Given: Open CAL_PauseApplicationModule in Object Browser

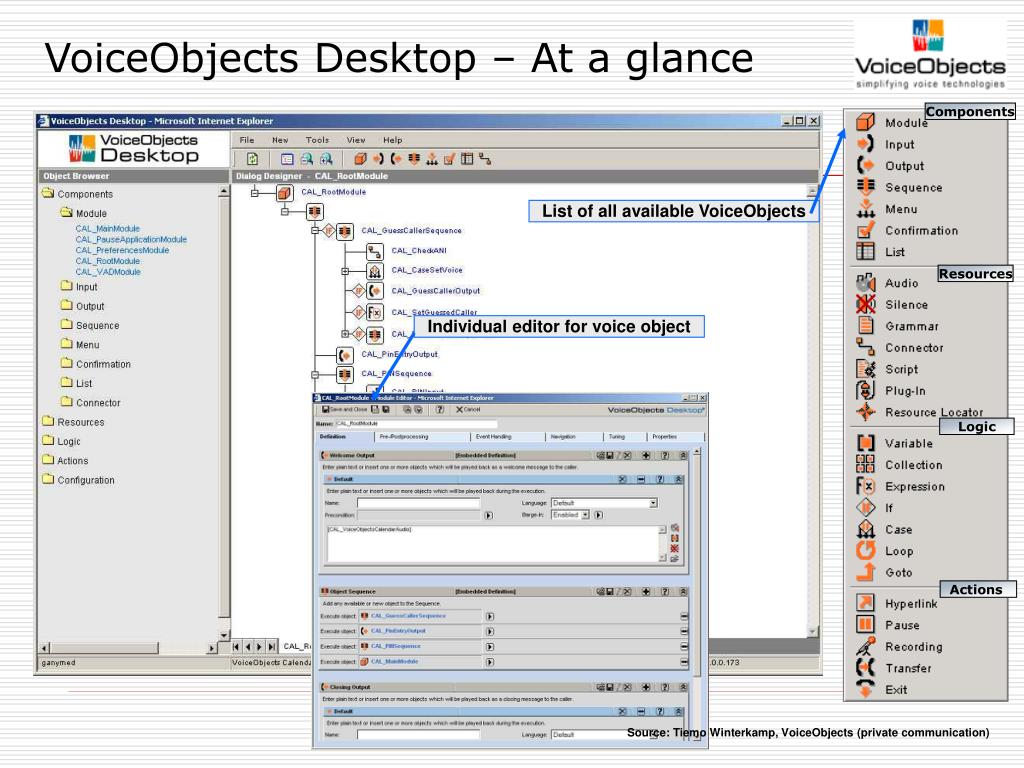Looking at the screenshot, I should pyautogui.click(x=131, y=240).
